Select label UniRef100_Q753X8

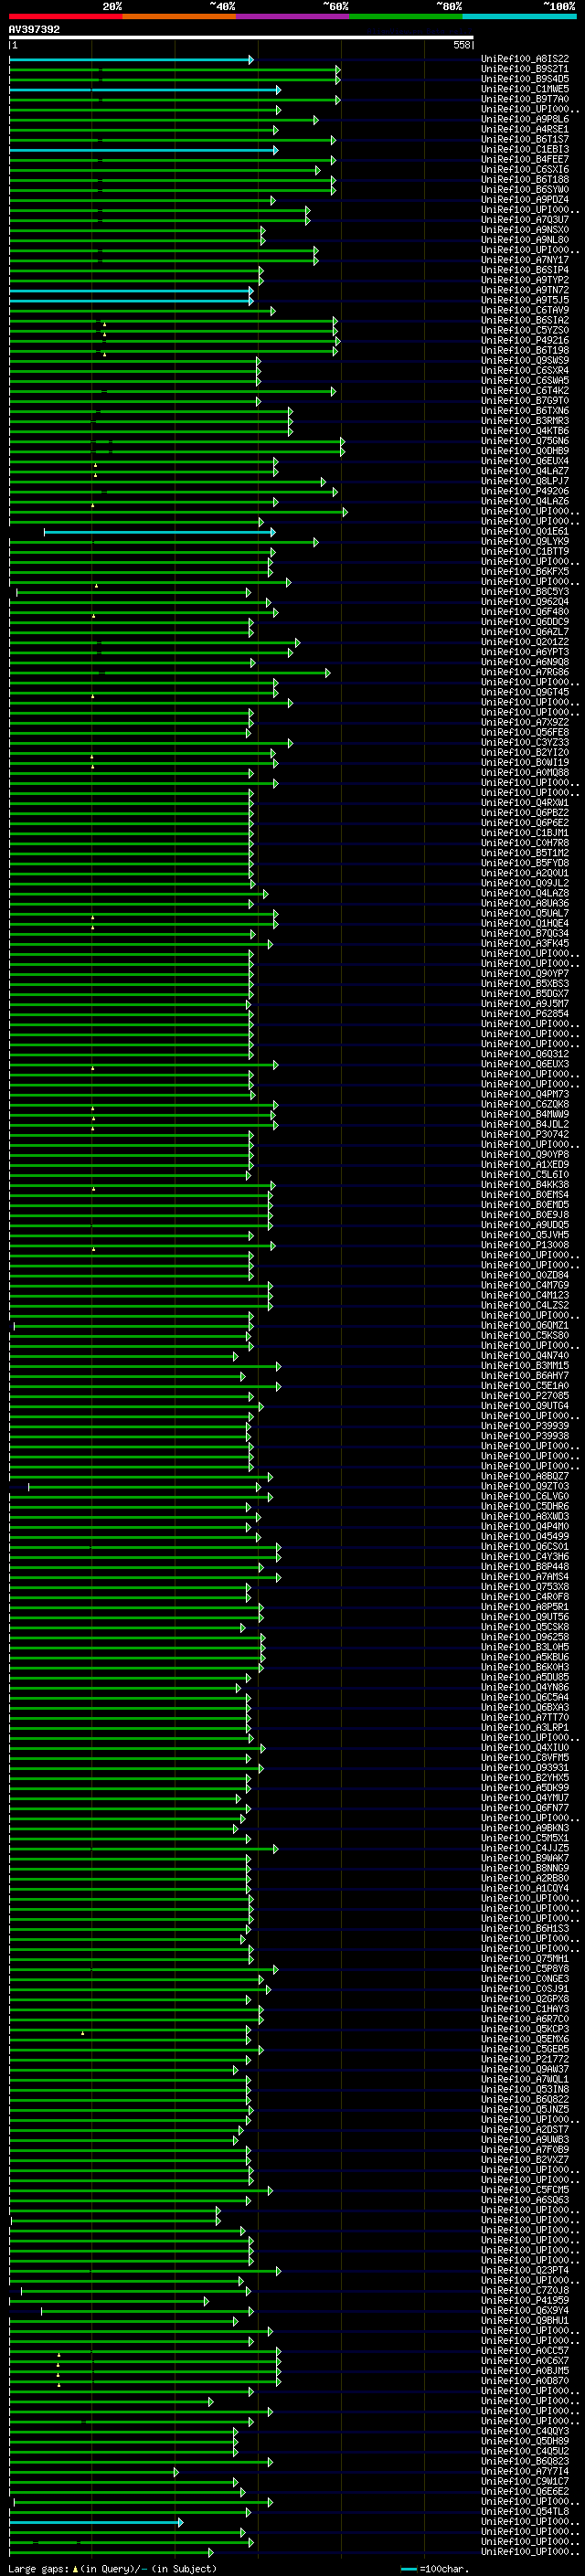coord(525,1587)
